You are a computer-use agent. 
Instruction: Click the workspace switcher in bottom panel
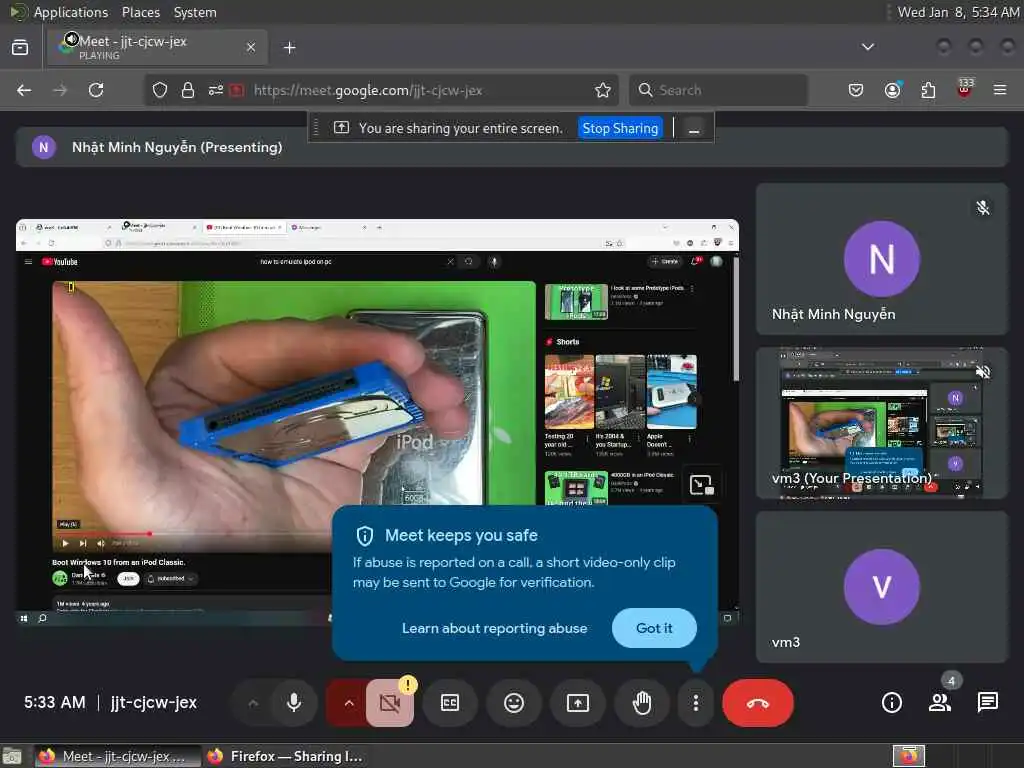tap(909, 756)
